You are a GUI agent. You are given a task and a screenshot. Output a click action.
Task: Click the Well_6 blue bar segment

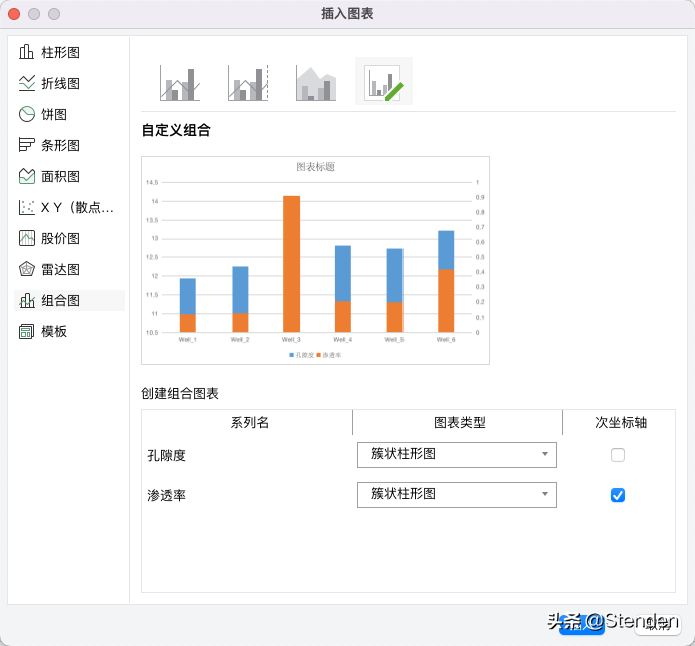coord(446,250)
